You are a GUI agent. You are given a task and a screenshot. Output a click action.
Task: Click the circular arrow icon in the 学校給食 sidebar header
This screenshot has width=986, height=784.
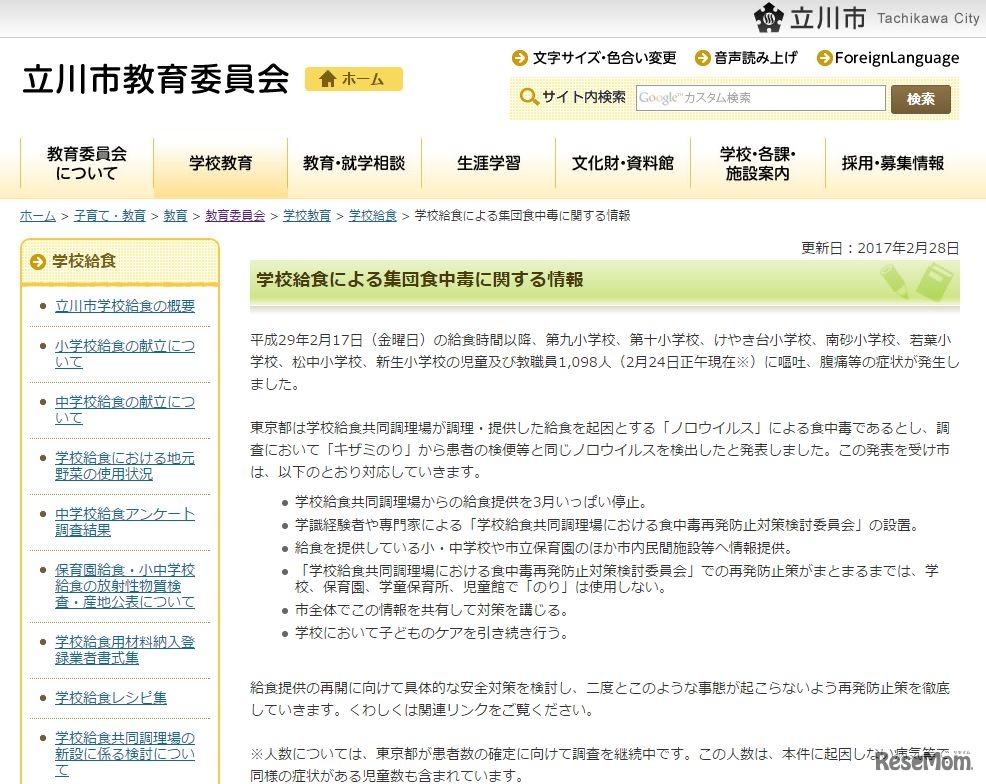coord(35,259)
